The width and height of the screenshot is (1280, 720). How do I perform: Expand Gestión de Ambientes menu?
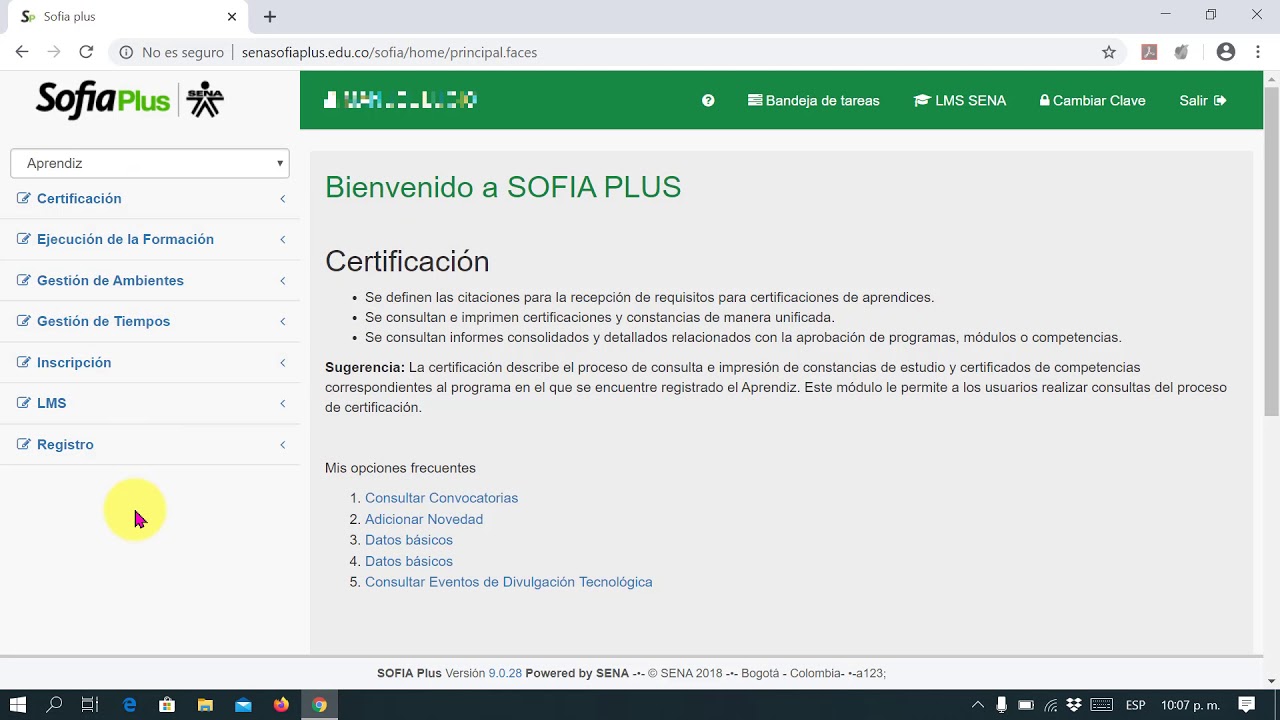tap(150, 280)
